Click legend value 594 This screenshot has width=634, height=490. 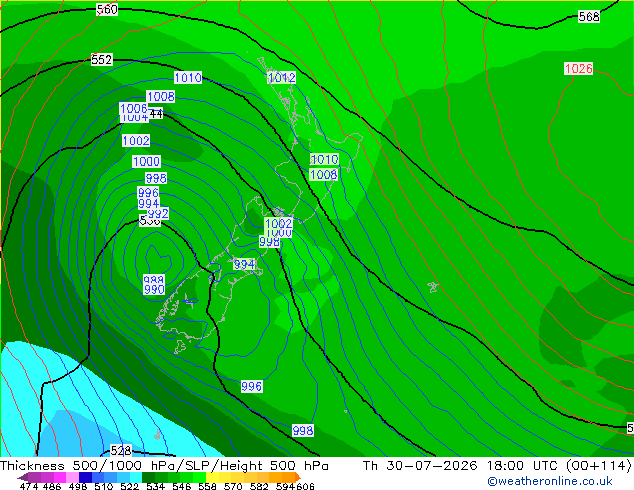pos(285,486)
